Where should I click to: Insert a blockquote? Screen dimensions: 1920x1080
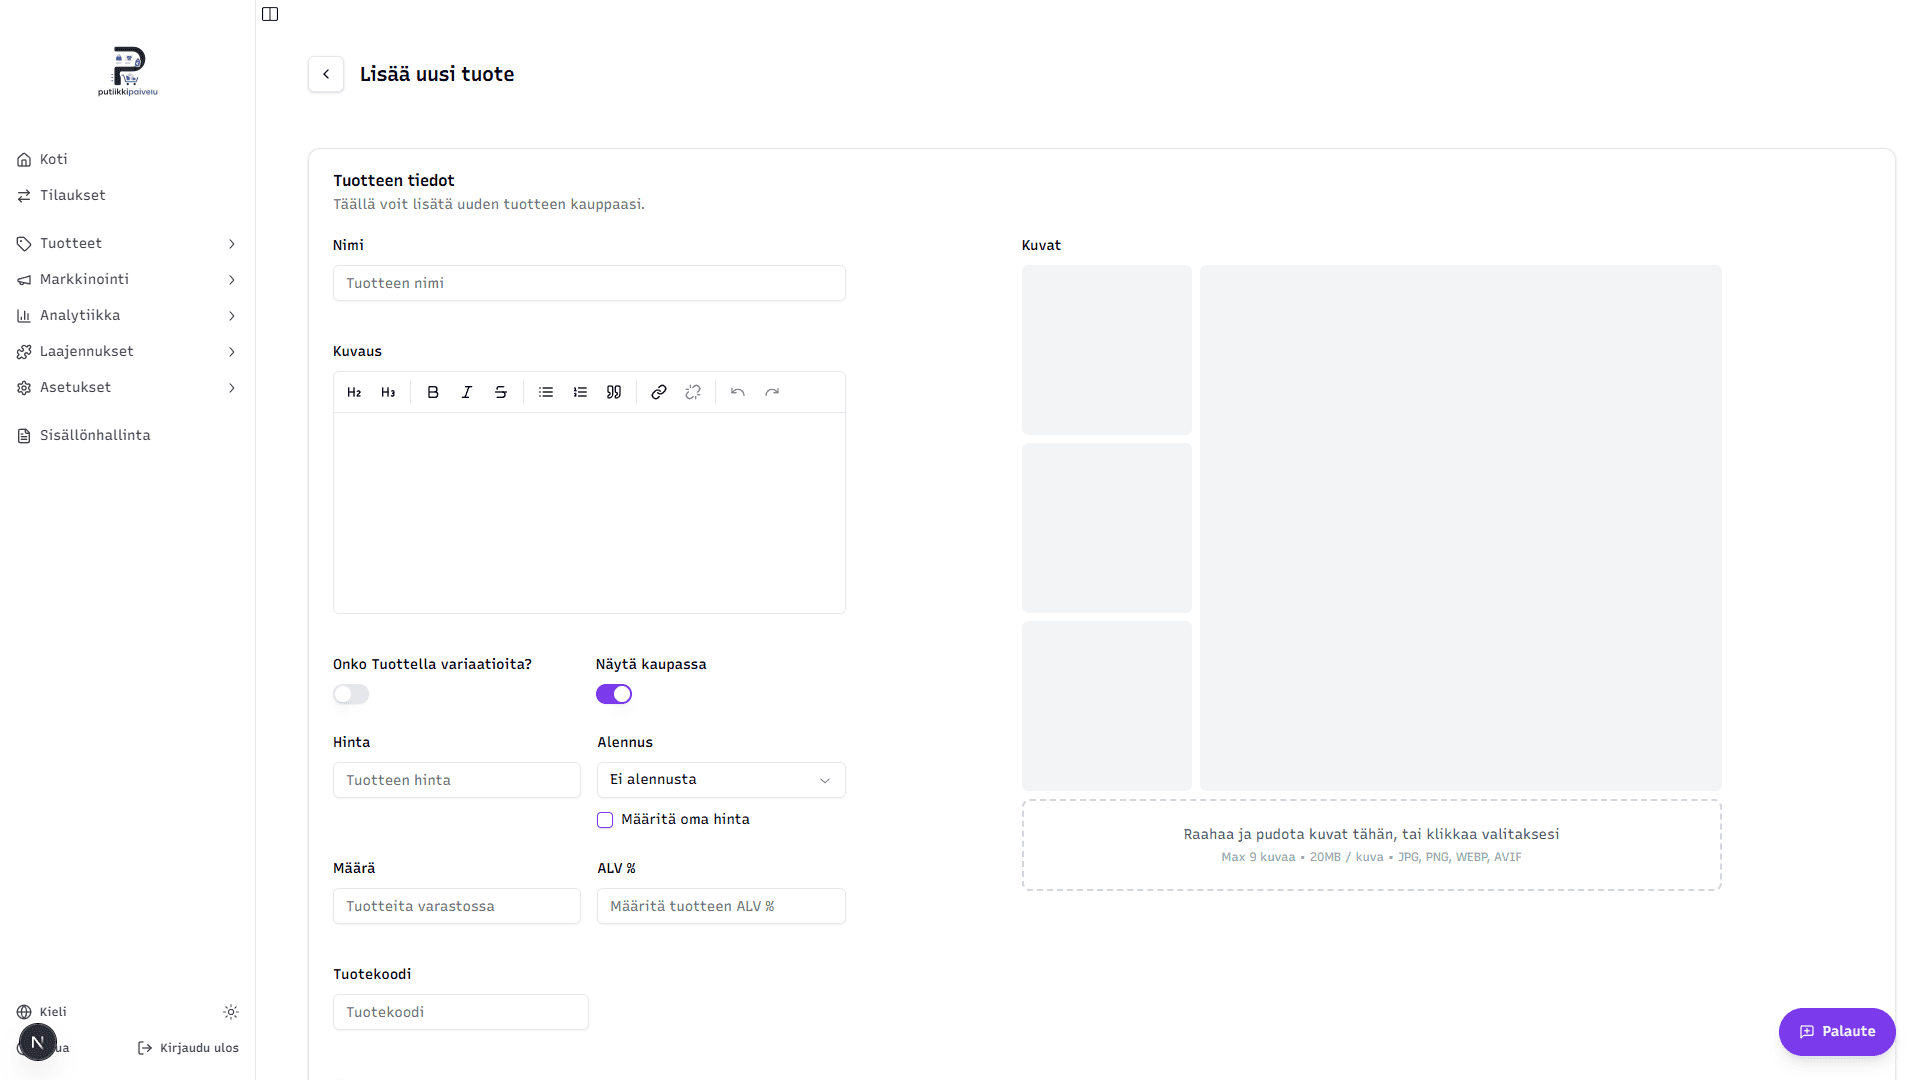coord(614,392)
